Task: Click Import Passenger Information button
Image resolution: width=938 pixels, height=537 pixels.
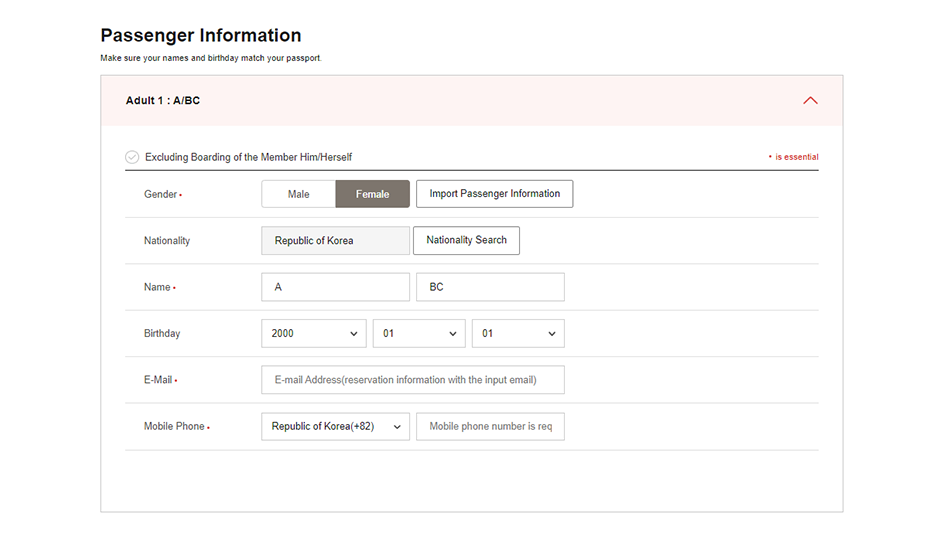Action: [x=494, y=194]
